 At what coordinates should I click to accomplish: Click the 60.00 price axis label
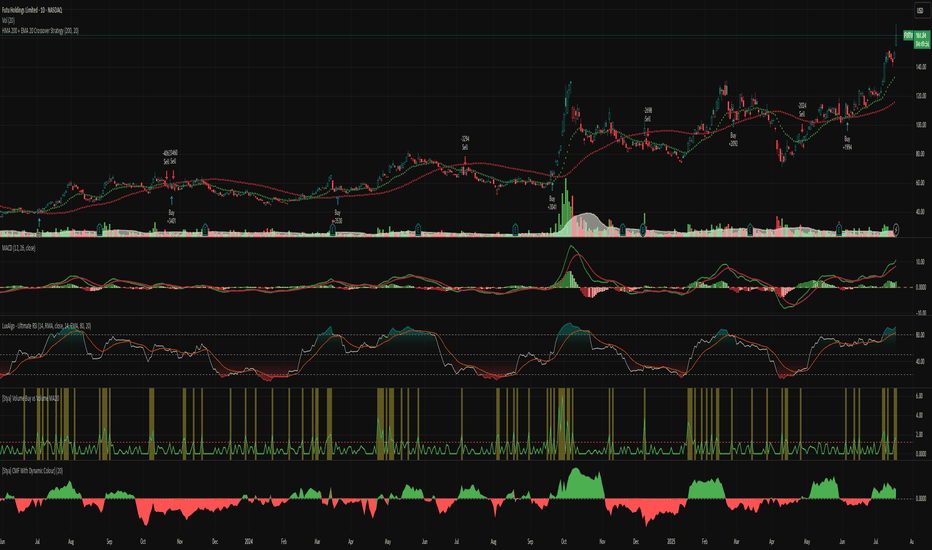(x=920, y=183)
